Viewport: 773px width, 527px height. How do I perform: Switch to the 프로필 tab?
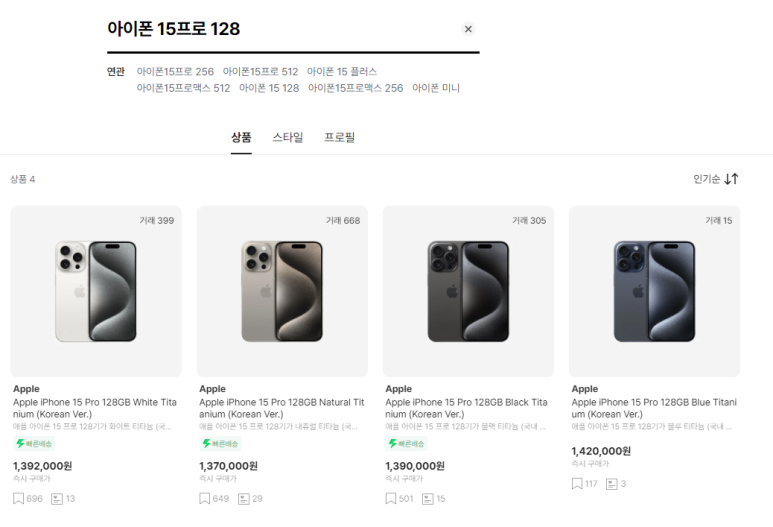click(x=339, y=137)
